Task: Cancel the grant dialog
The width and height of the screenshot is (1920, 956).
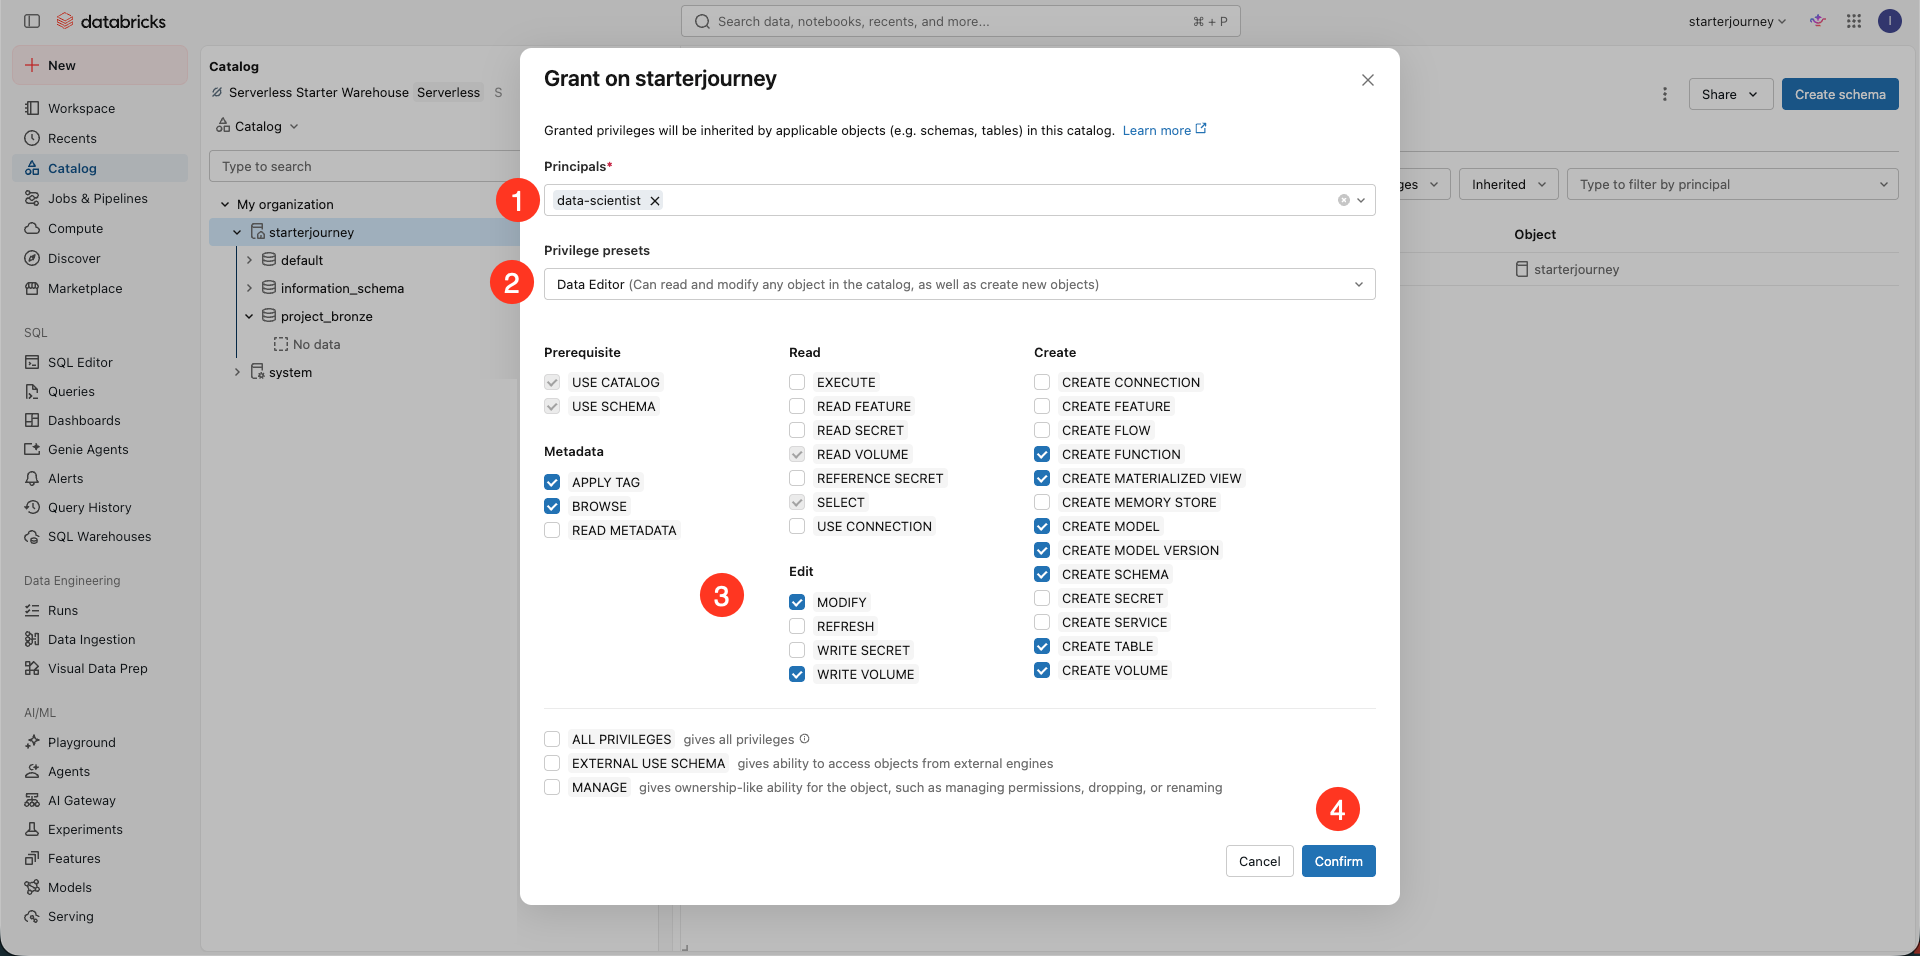Action: pos(1260,861)
